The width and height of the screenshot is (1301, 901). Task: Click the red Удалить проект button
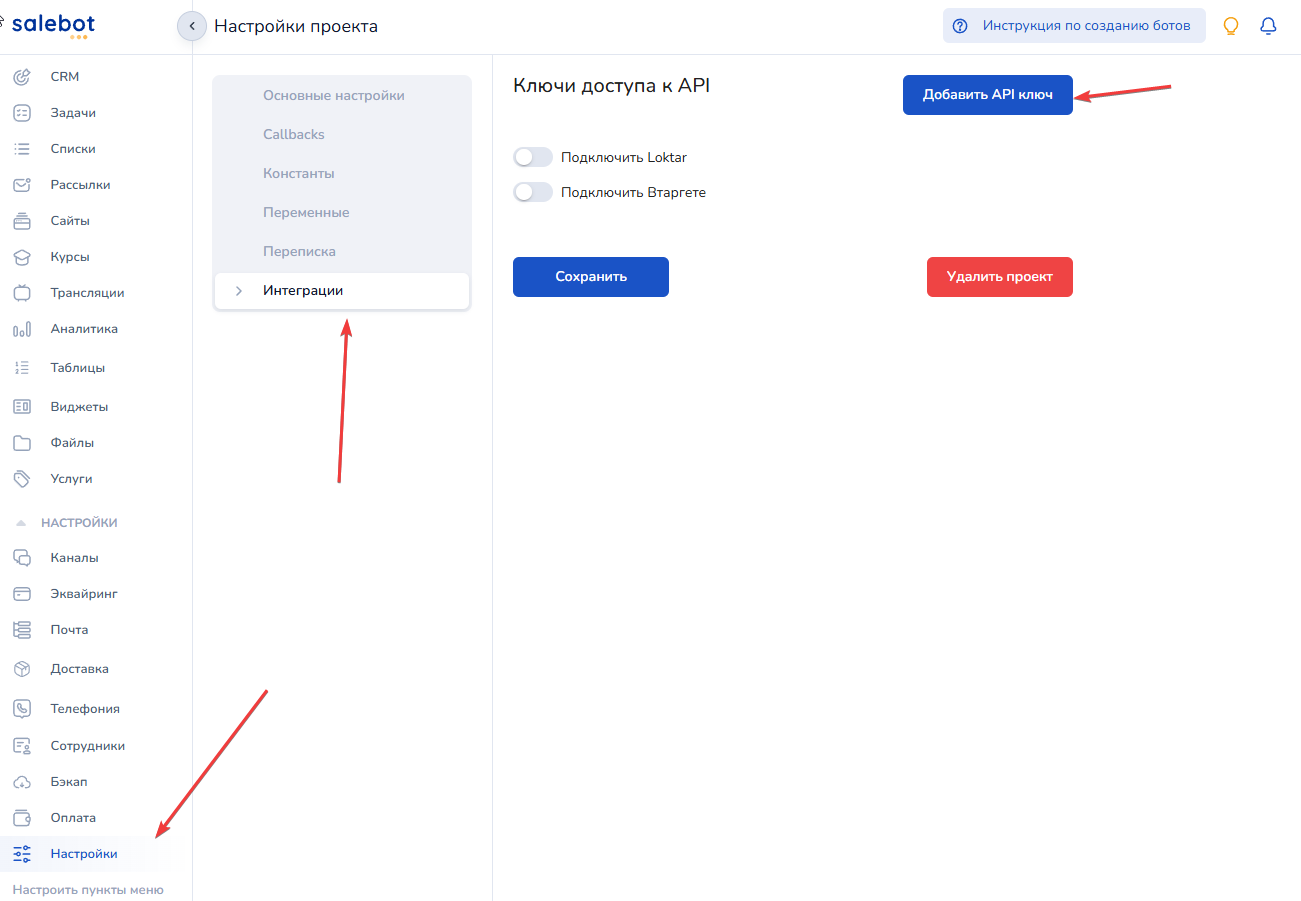click(x=999, y=277)
